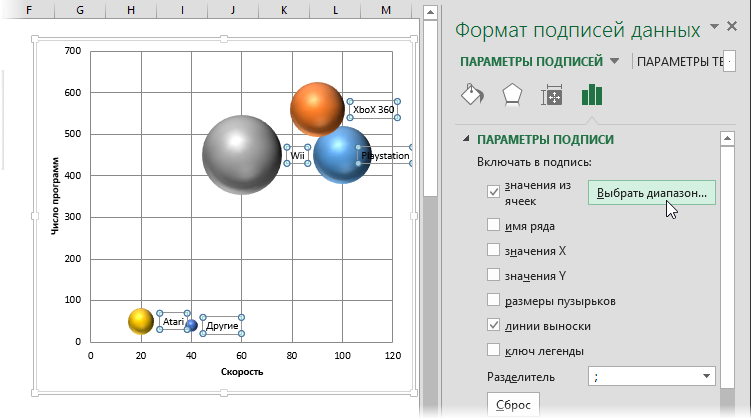This screenshot has height=419, width=751.
Task: Close the Формат подписей данных pane
Action: pyautogui.click(x=732, y=26)
